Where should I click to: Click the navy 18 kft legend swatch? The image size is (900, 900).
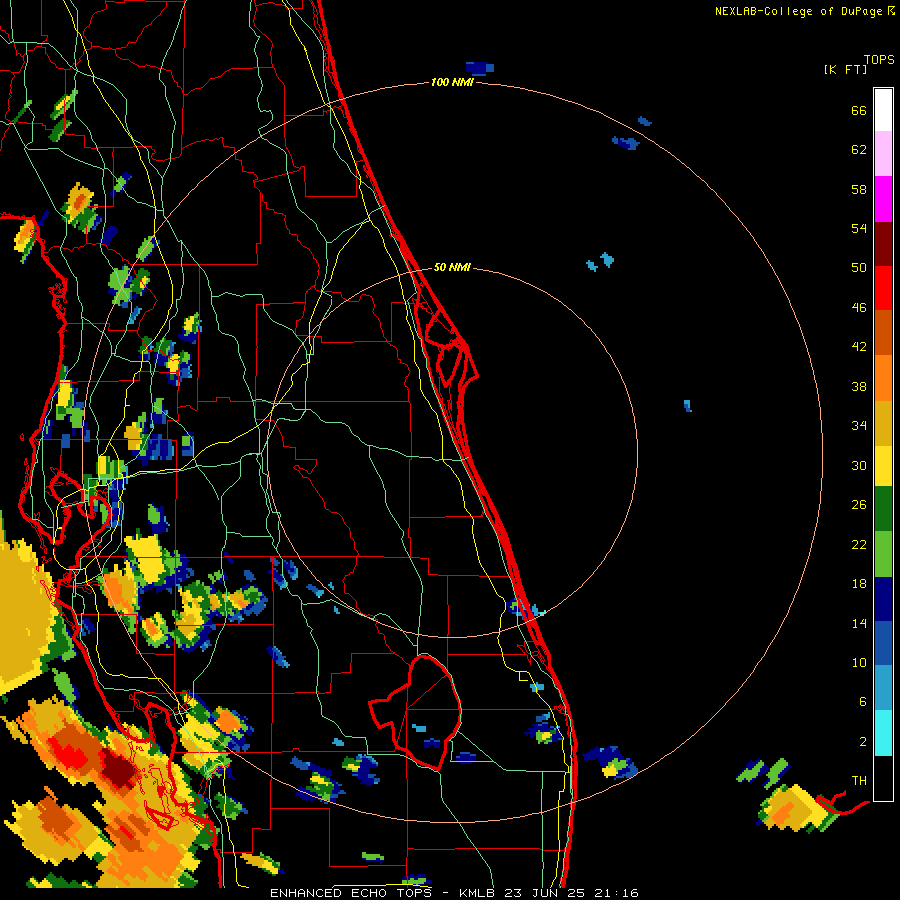click(883, 599)
